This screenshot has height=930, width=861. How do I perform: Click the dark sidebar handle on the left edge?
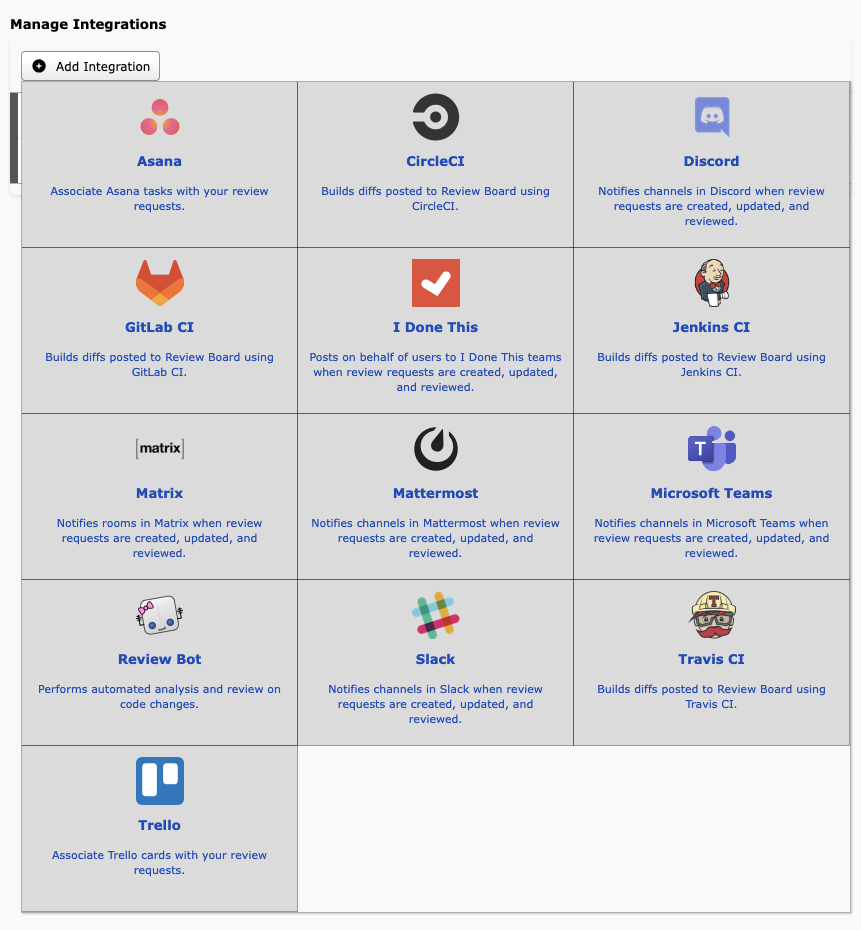[14, 138]
